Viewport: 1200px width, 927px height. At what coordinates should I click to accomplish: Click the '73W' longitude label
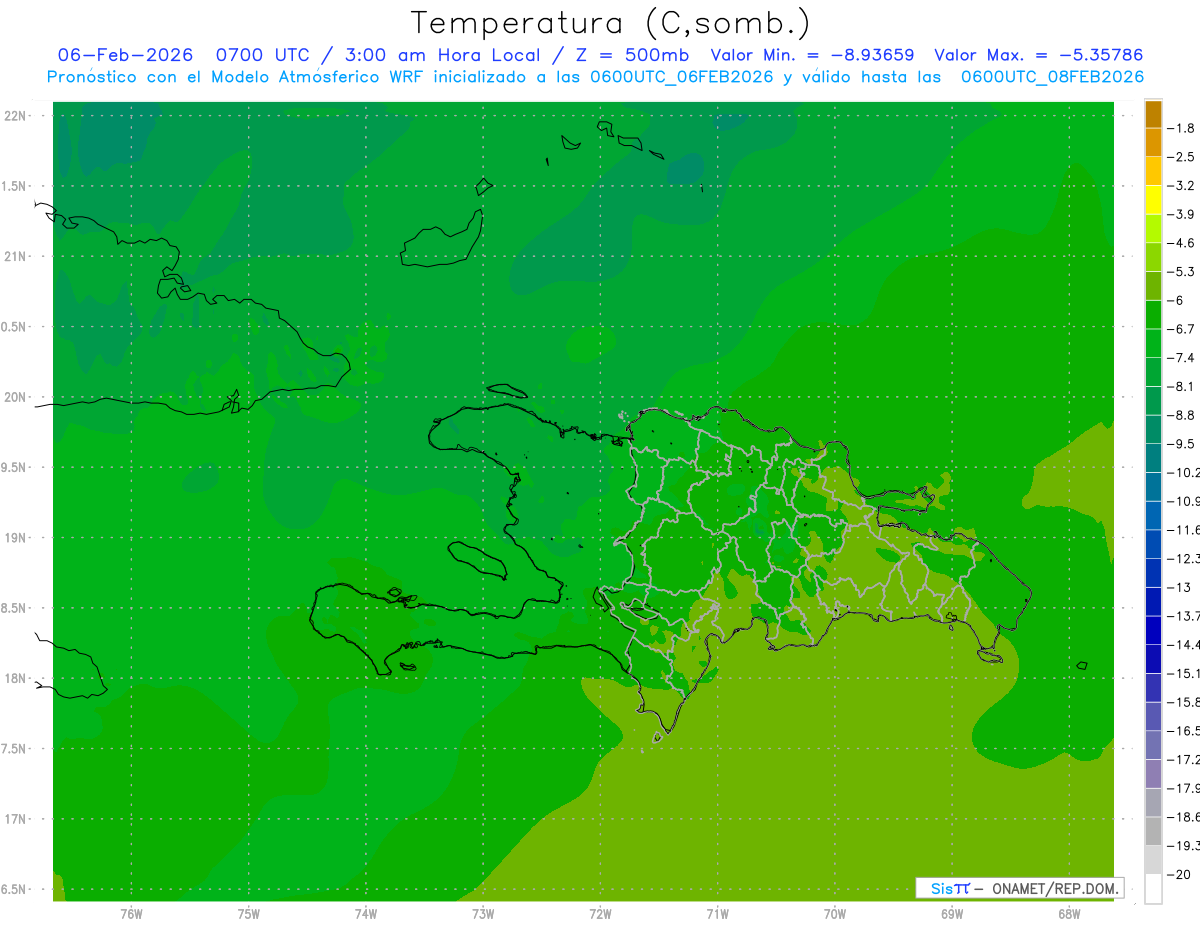pos(483,913)
